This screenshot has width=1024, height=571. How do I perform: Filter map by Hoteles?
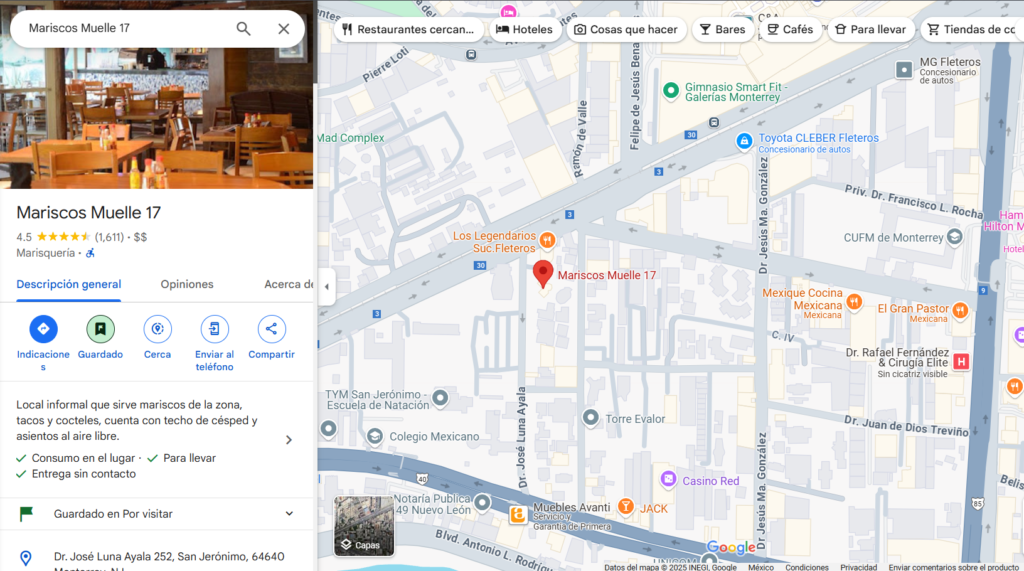click(x=524, y=30)
